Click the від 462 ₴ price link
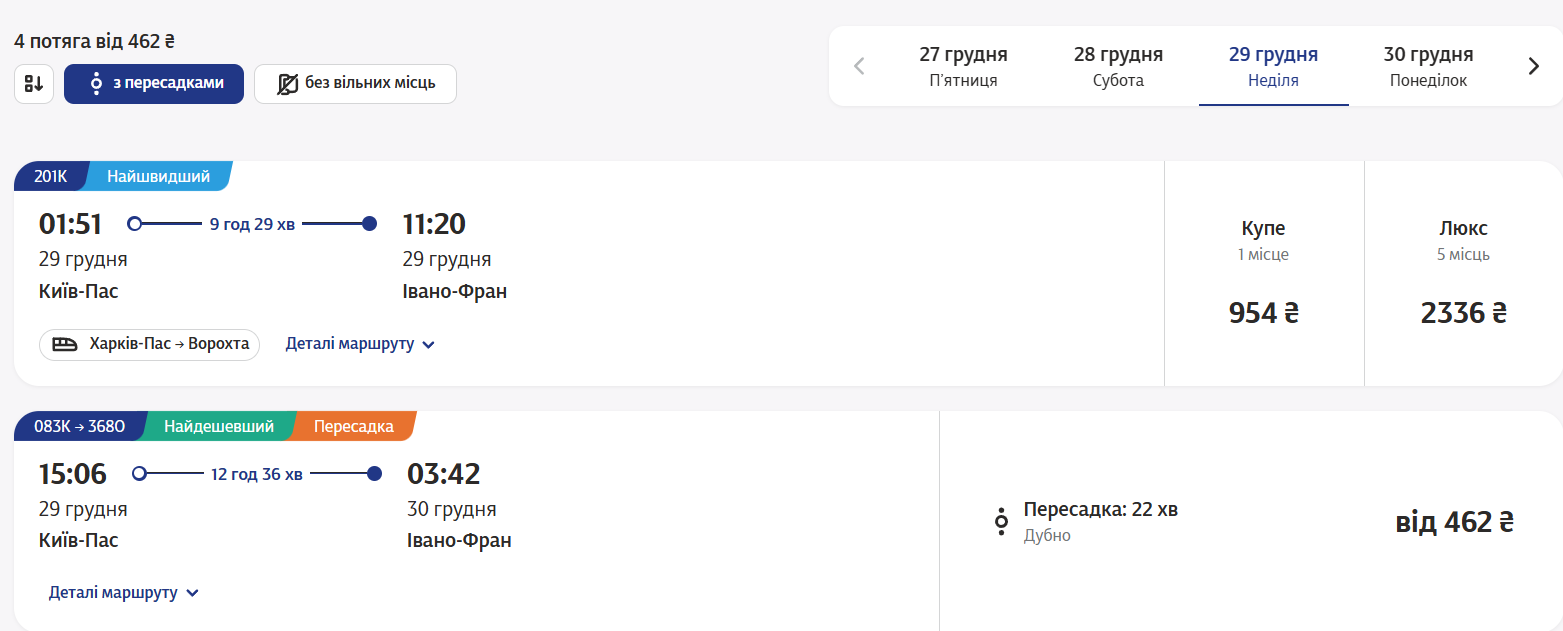The width and height of the screenshot is (1563, 631). coord(1455,521)
